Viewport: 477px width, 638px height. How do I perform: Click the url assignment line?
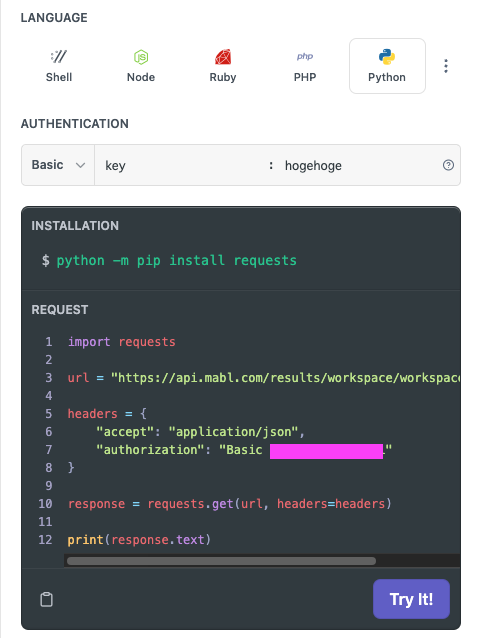coord(264,378)
